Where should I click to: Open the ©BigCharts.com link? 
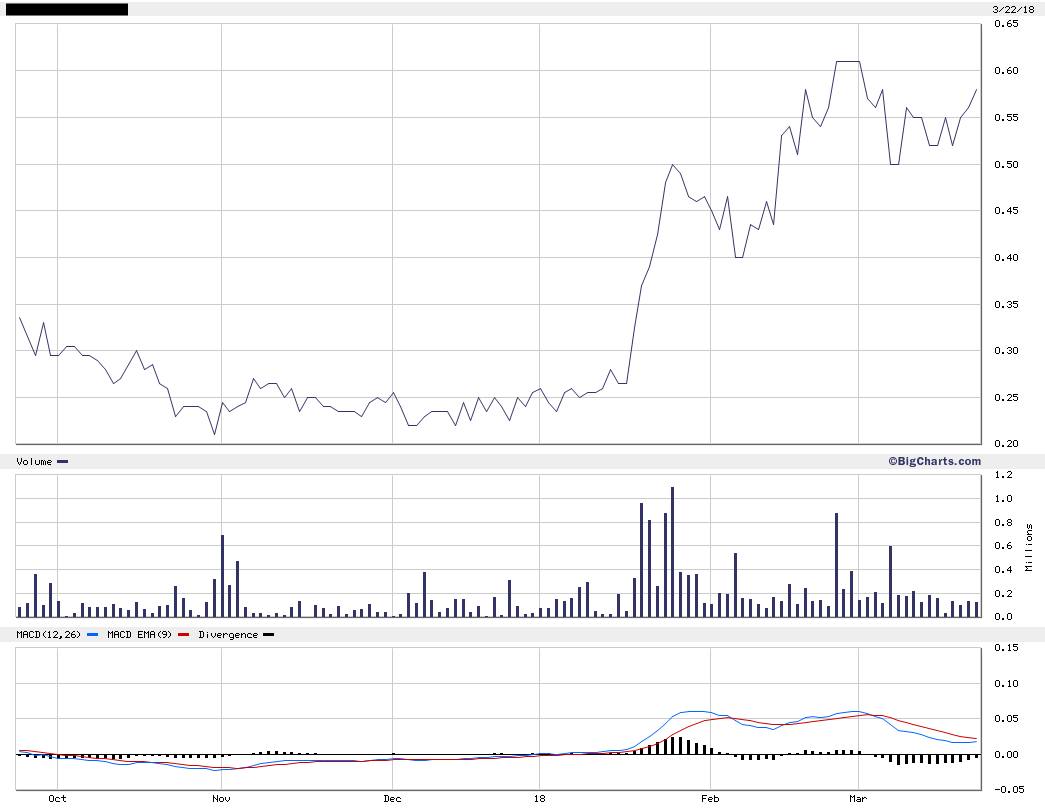click(x=934, y=461)
